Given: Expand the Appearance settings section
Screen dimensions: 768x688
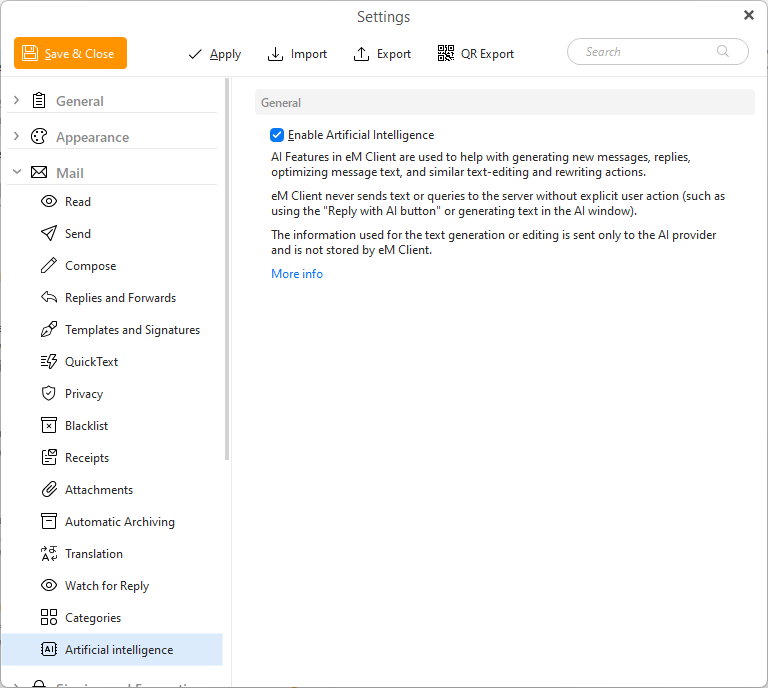Looking at the screenshot, I should pyautogui.click(x=16, y=137).
